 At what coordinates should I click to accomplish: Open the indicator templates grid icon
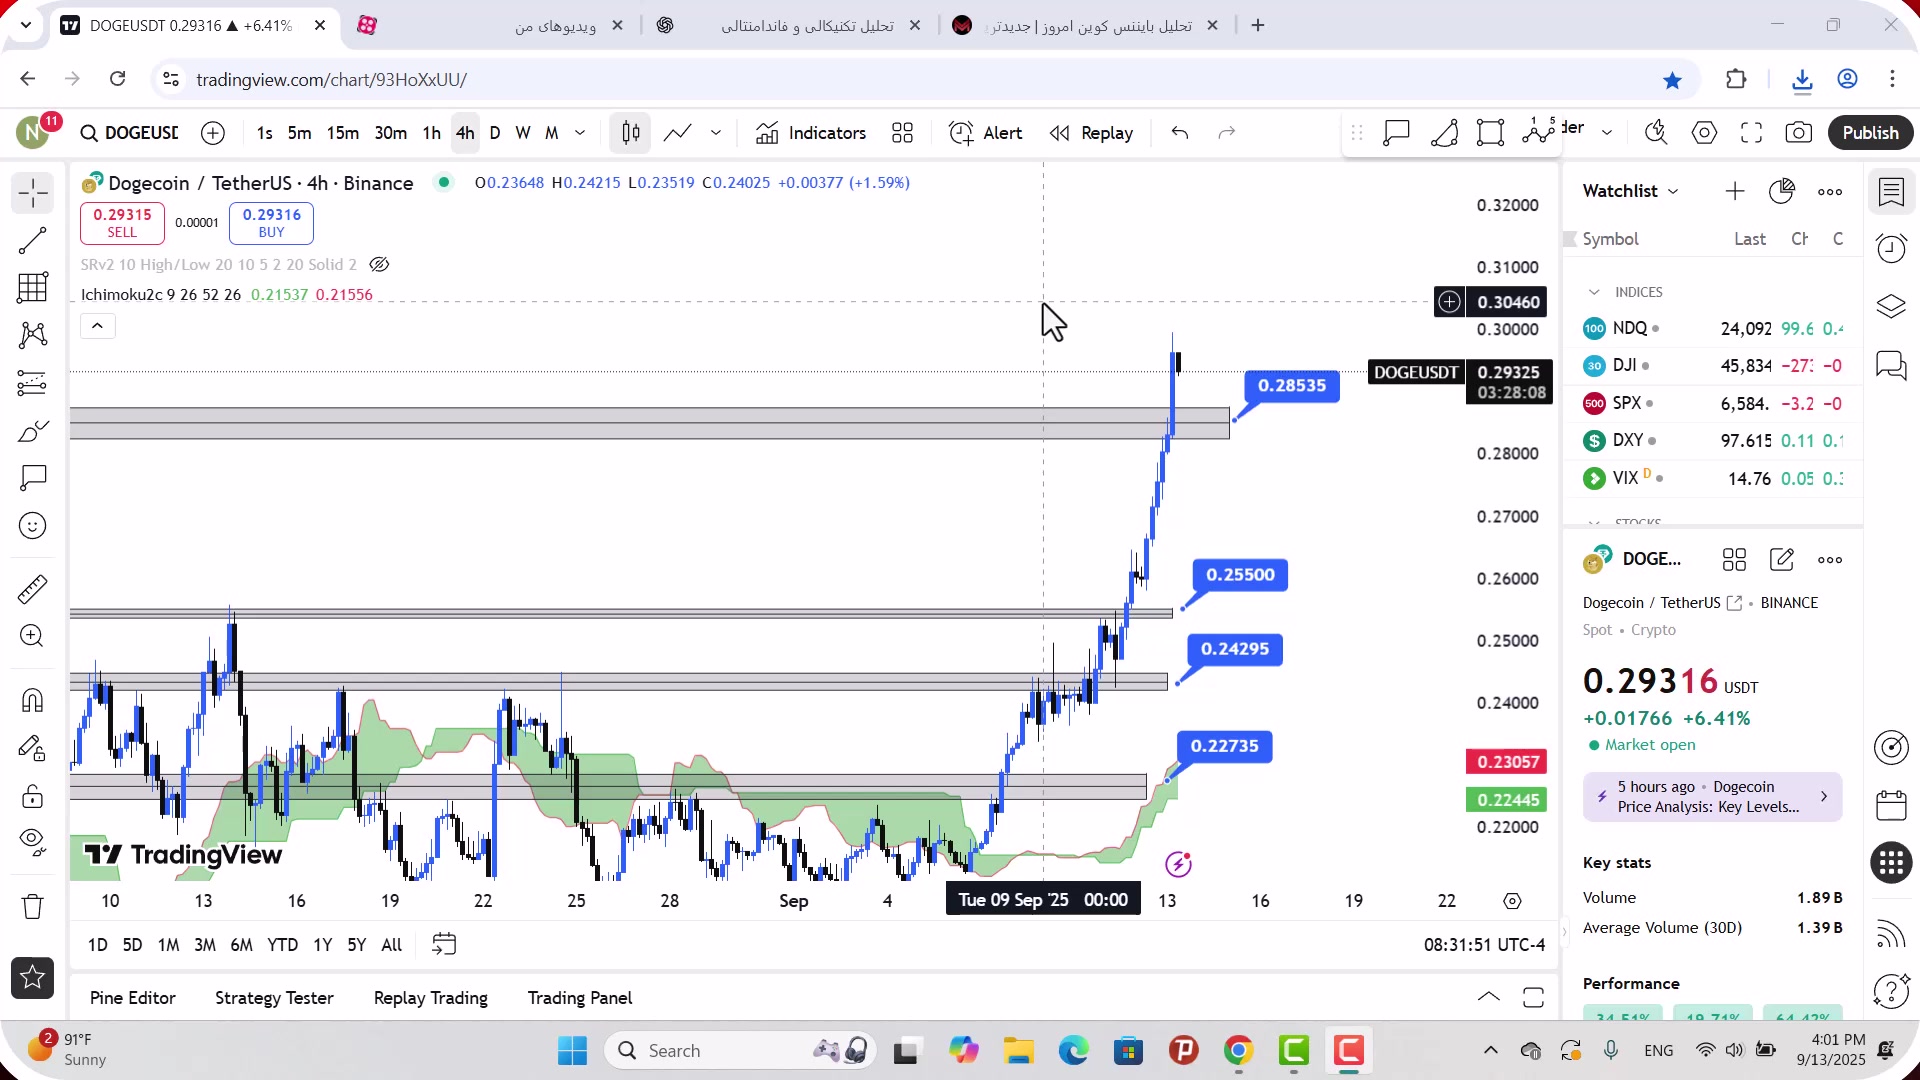903,133
